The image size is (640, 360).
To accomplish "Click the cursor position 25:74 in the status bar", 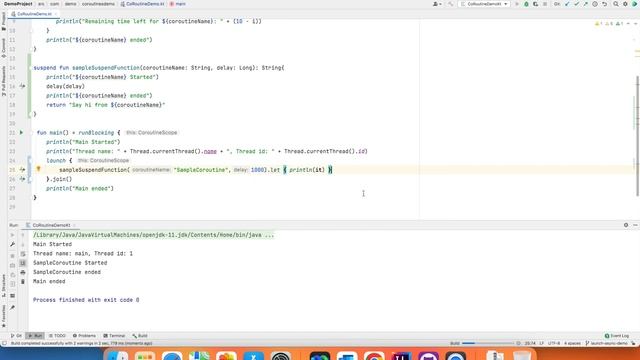I will coord(530,343).
